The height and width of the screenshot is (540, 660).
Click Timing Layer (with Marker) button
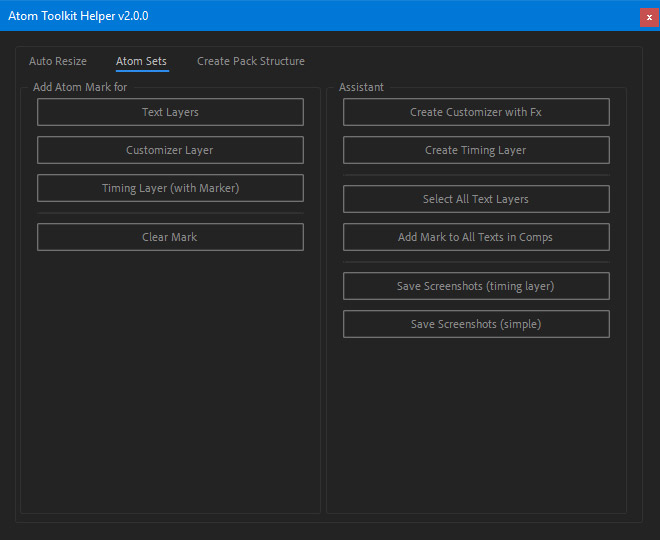(x=170, y=188)
